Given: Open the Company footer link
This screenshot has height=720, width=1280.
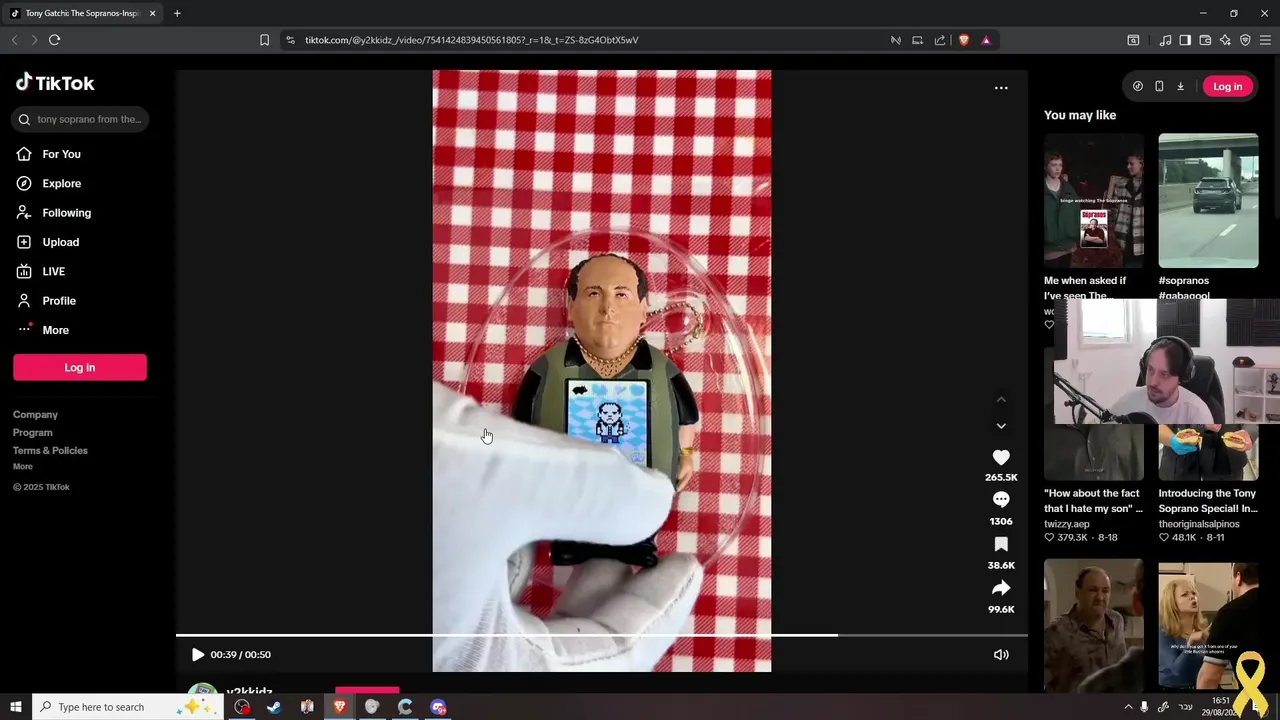Looking at the screenshot, I should [x=35, y=414].
